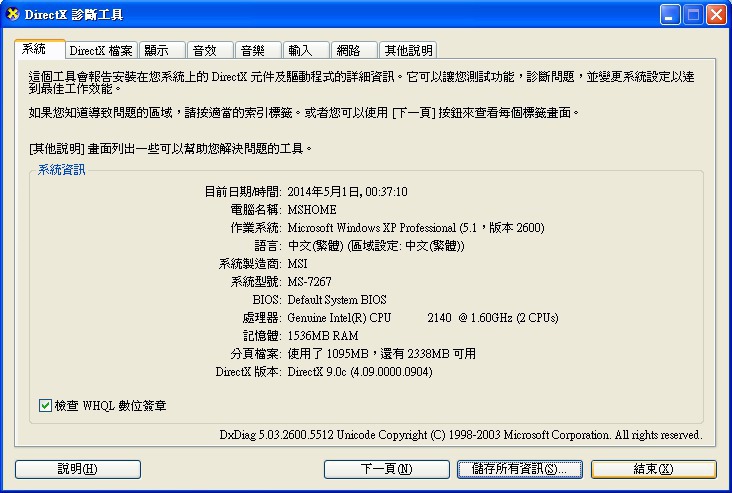This screenshot has height=493, width=732.
Task: Click the DirectX icon in title bar
Action: click(13, 14)
